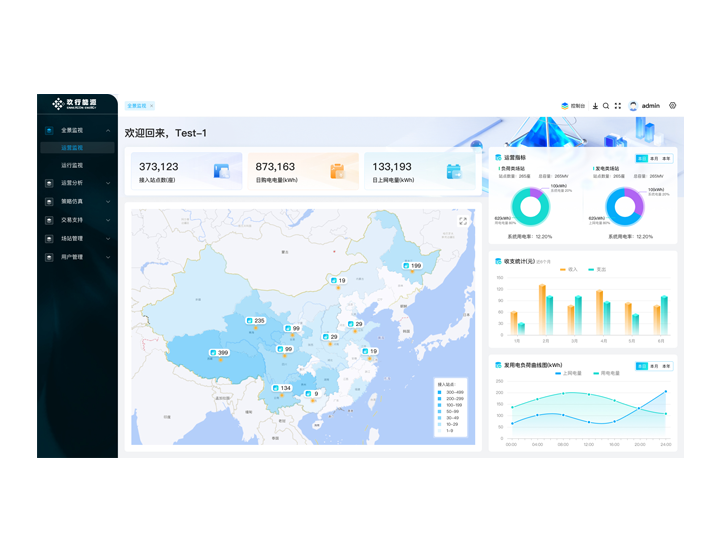720x540 pixels.
Task: Open settings gear next to admin
Action: click(x=673, y=105)
